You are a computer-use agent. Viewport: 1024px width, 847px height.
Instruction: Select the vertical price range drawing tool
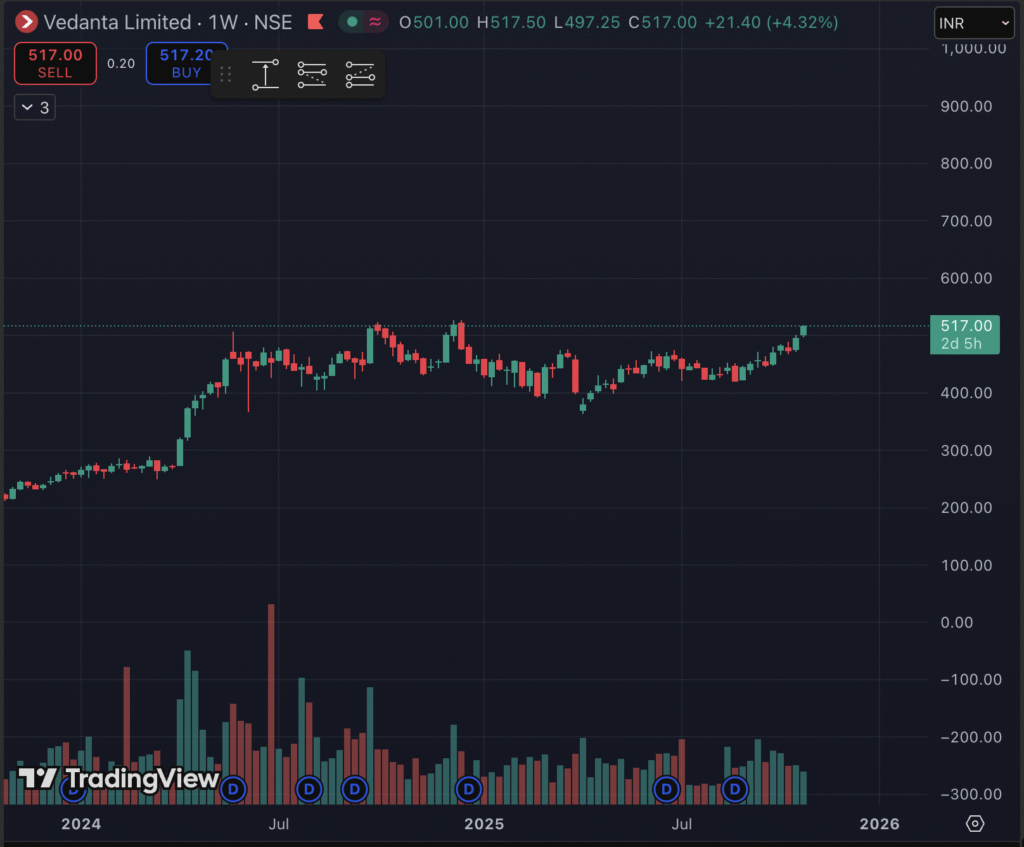coord(265,75)
